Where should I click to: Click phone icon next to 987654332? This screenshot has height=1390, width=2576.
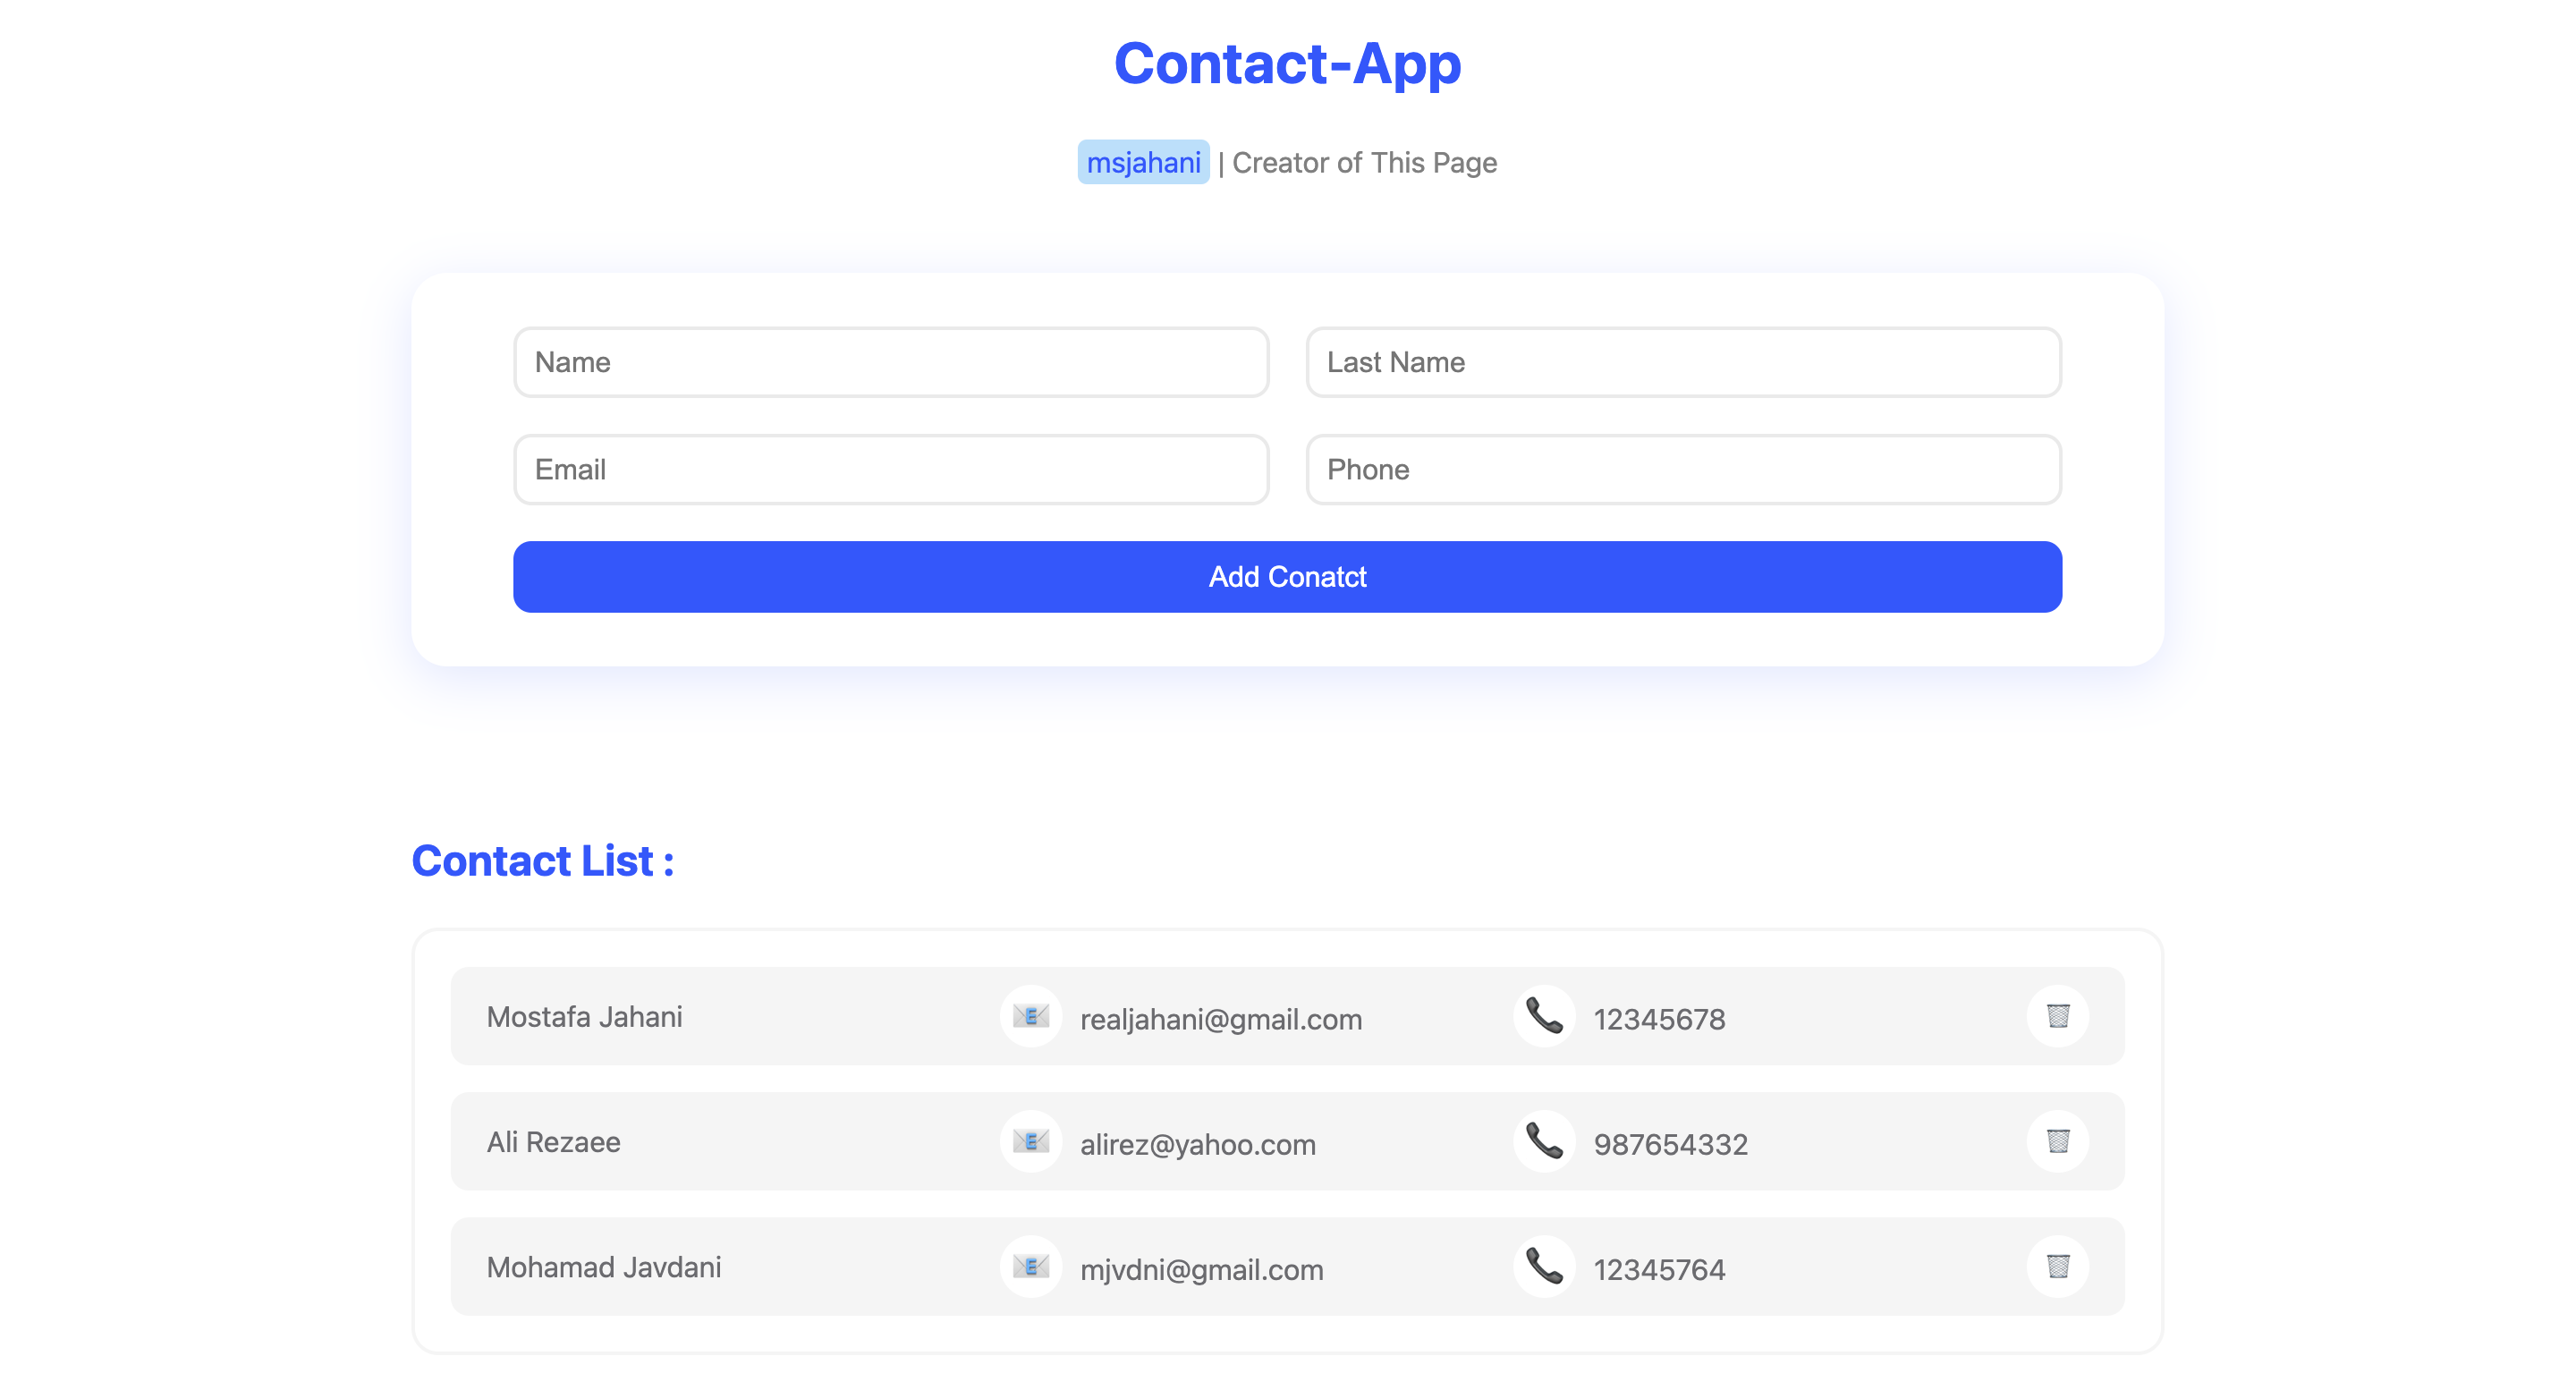tap(1544, 1141)
